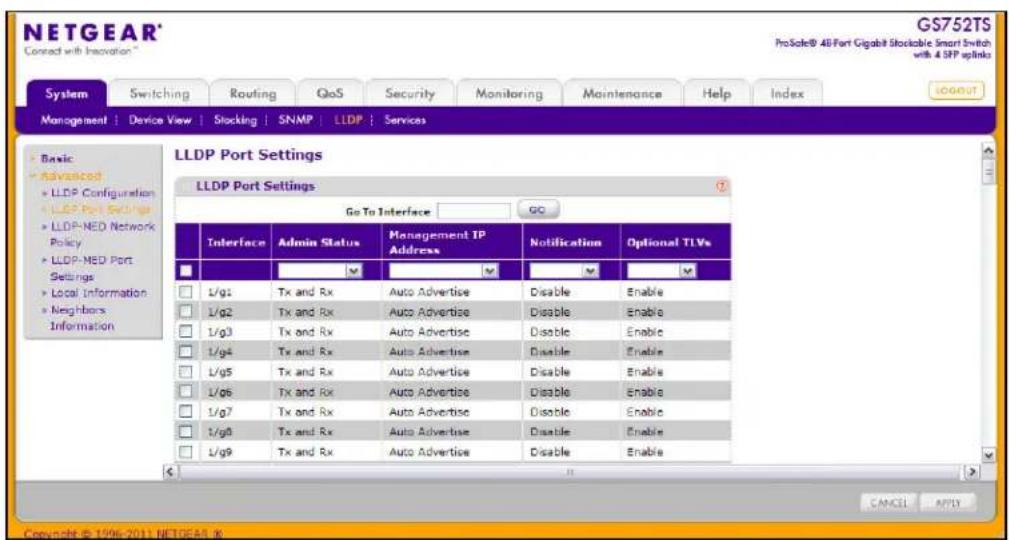Viewport: 1009px width, 540px height.
Task: Switch to the QoS tab
Action: click(x=329, y=95)
